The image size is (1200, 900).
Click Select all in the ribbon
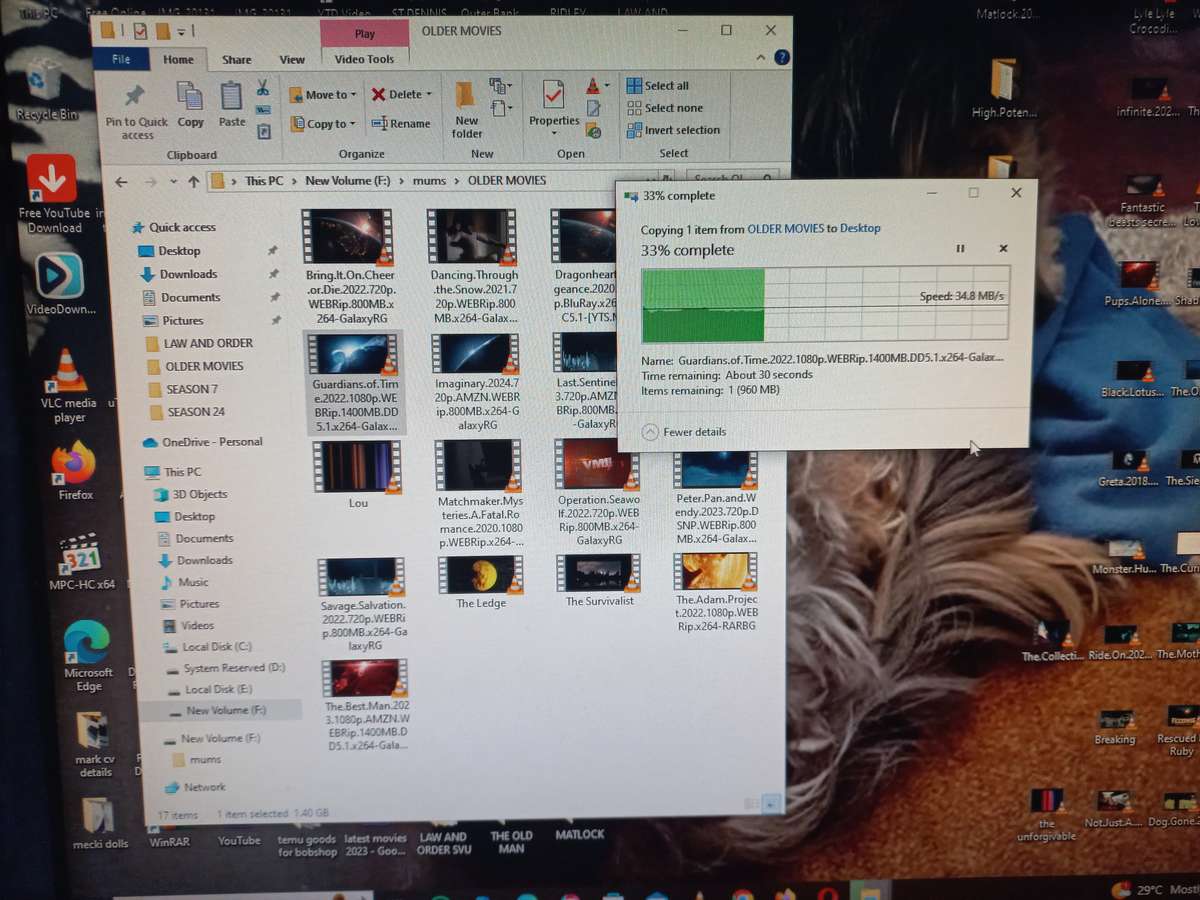(660, 85)
